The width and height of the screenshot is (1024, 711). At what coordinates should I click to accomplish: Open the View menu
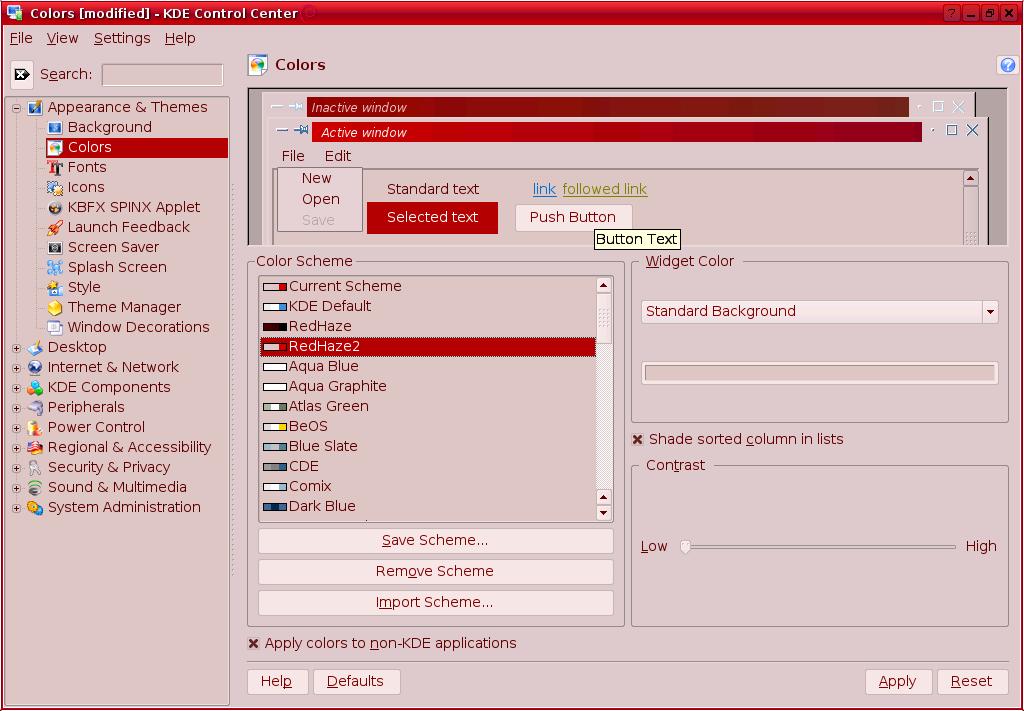tap(62, 39)
